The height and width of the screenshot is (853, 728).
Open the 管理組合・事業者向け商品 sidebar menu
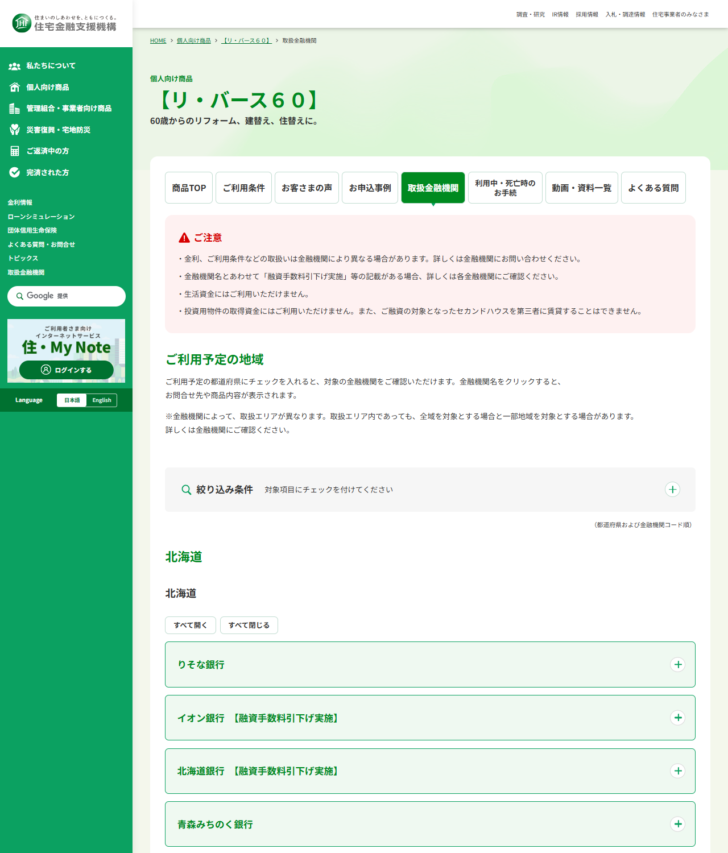69,108
